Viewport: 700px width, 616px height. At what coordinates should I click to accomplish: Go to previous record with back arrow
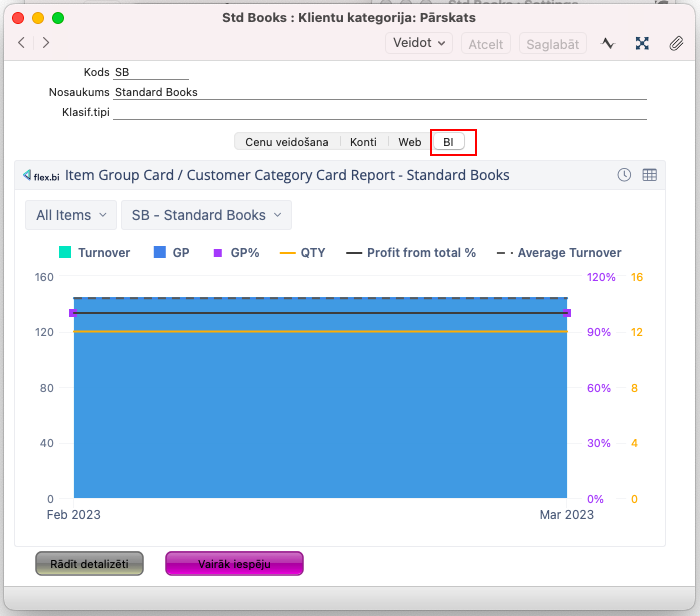tap(22, 43)
